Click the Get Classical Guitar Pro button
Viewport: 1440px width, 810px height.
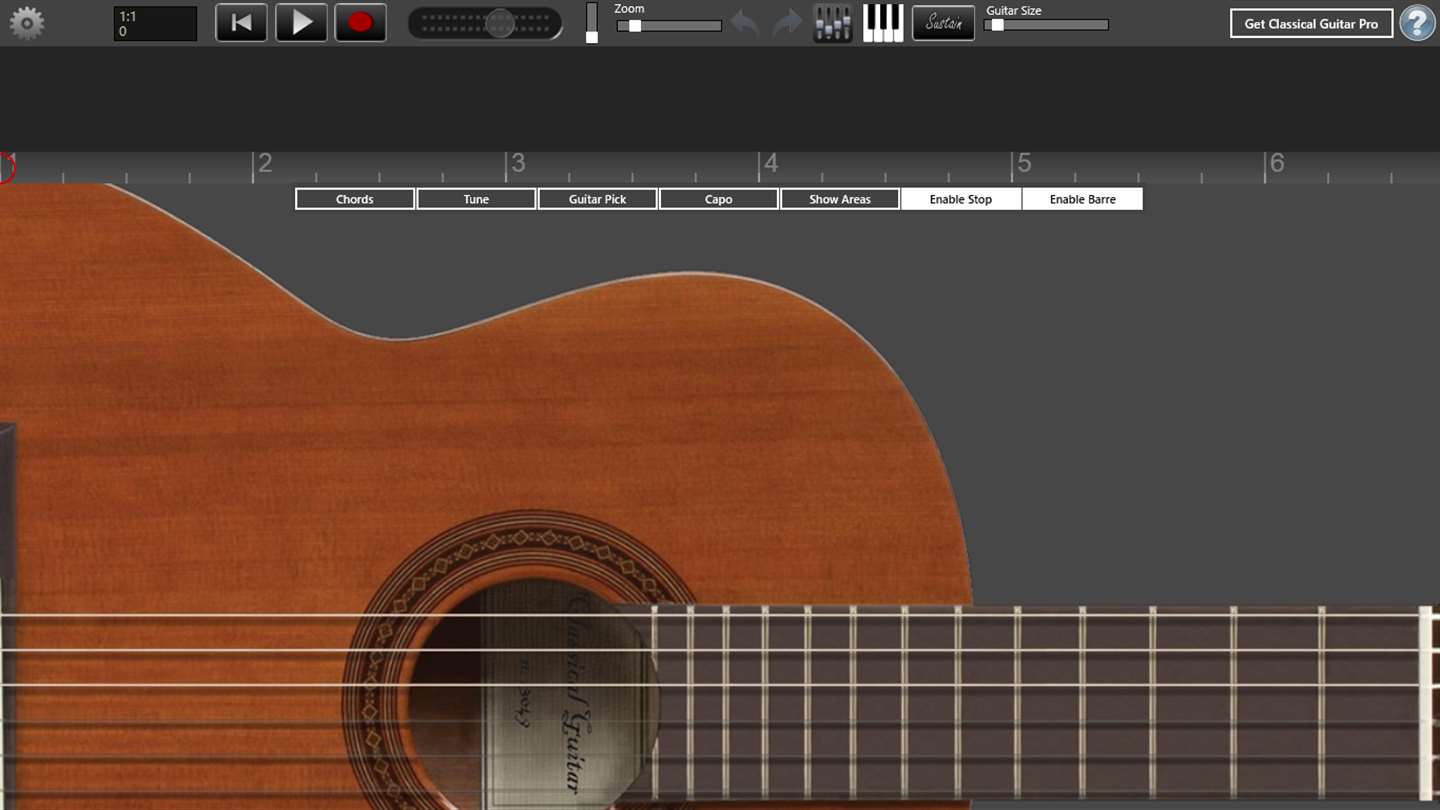point(1311,23)
